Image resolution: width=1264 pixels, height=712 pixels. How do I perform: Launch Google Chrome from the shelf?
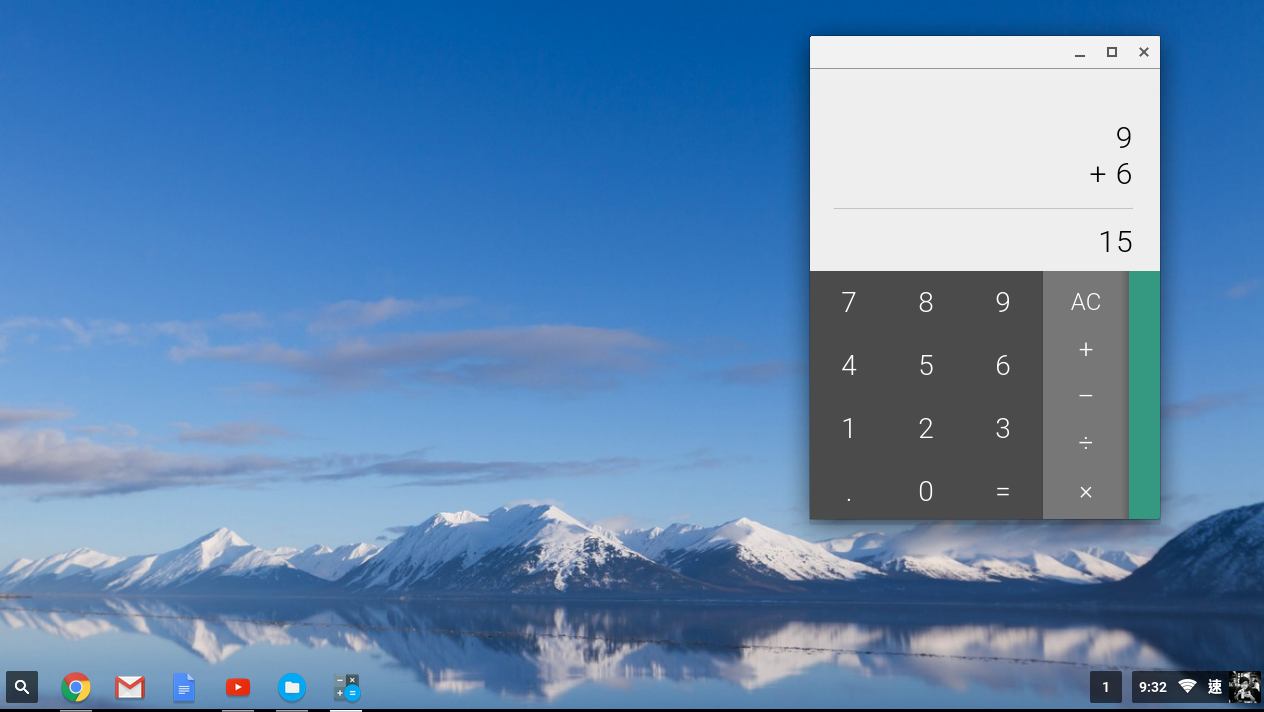pos(76,687)
